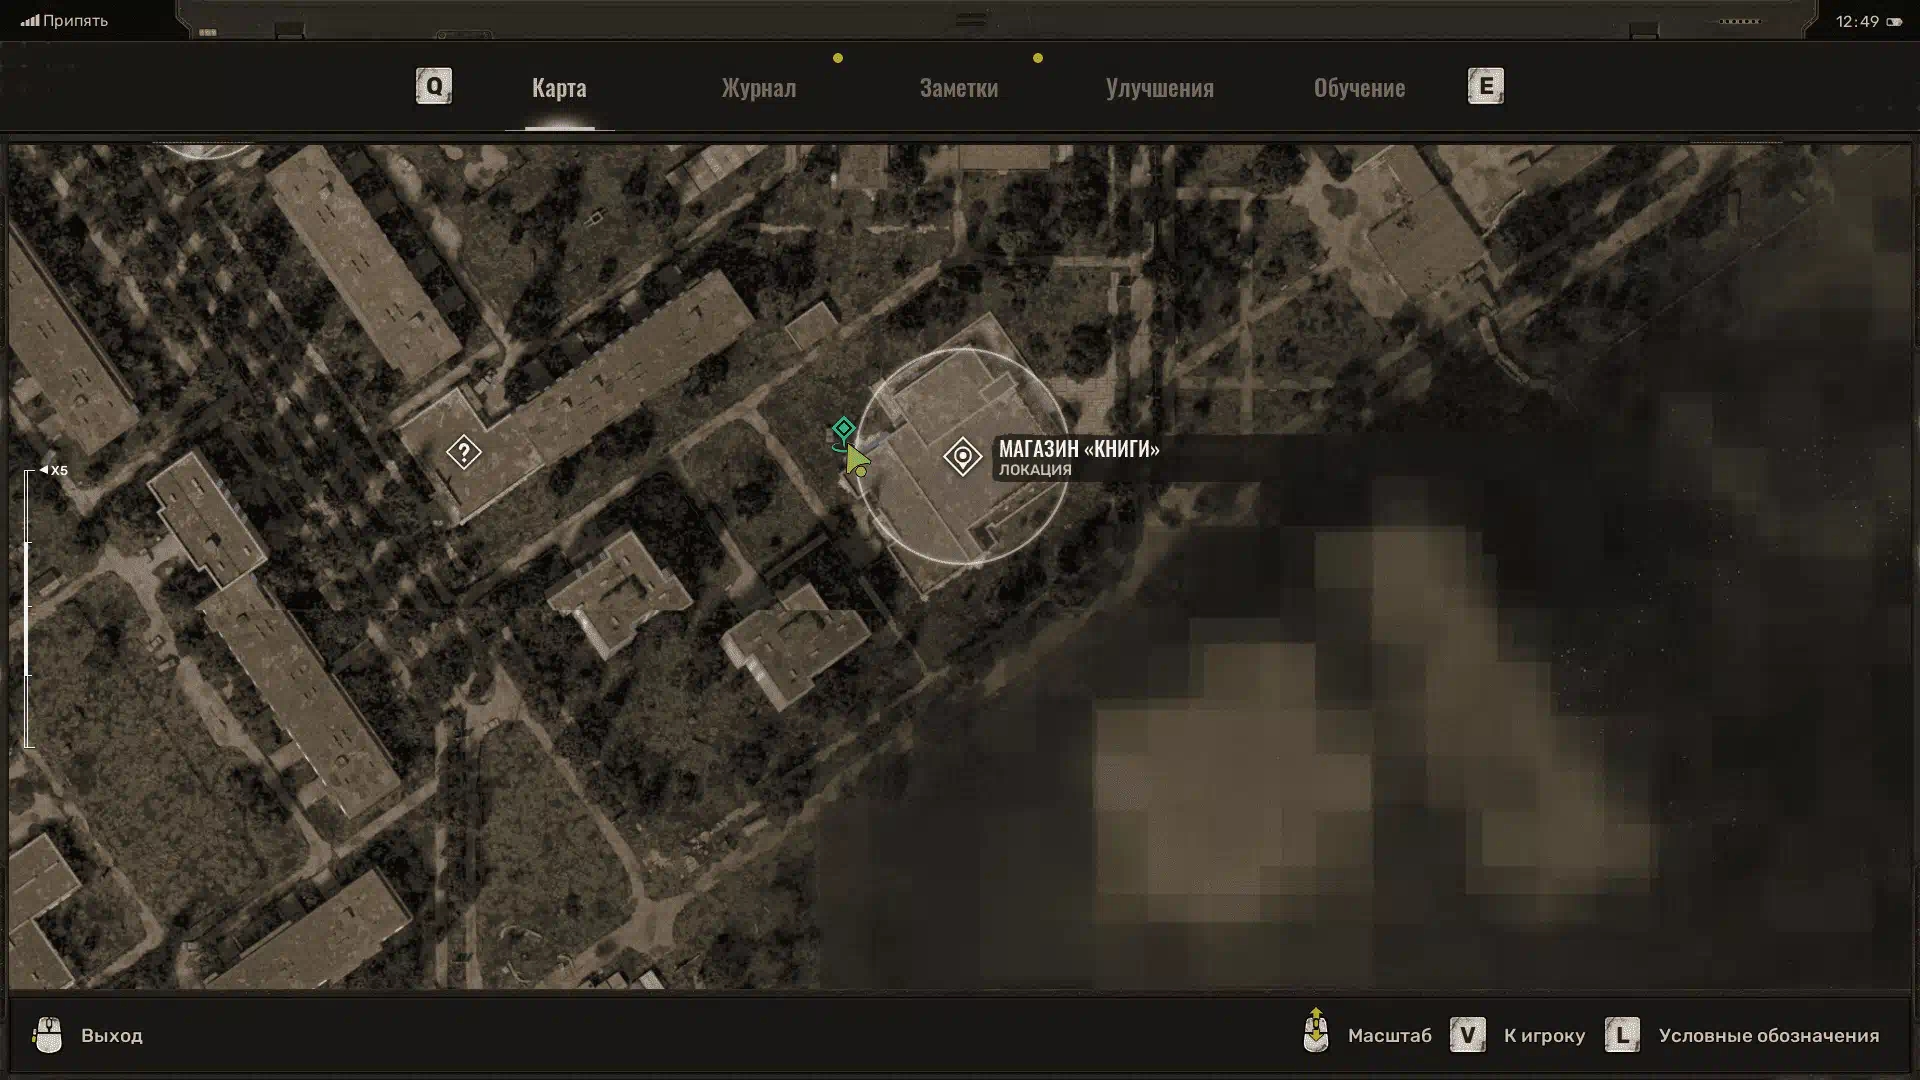Go to the Обучение tab
This screenshot has width=1920, height=1080.
coord(1358,88)
